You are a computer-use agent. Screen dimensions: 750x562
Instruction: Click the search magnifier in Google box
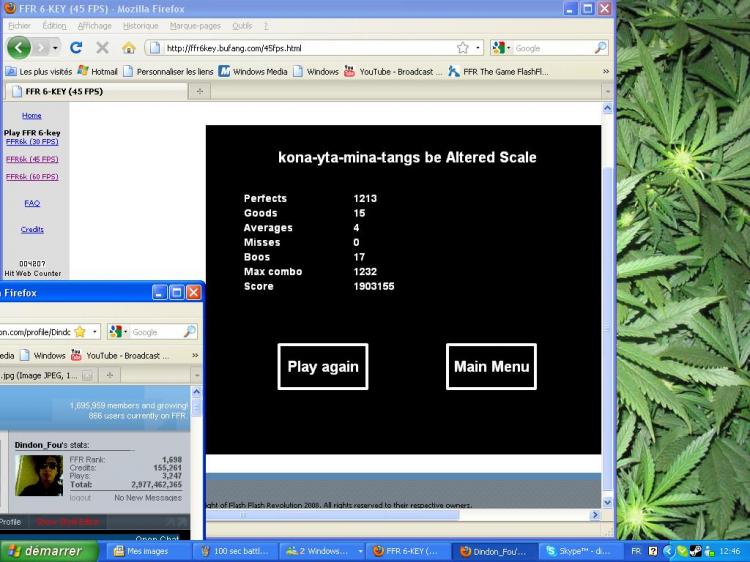click(600, 48)
